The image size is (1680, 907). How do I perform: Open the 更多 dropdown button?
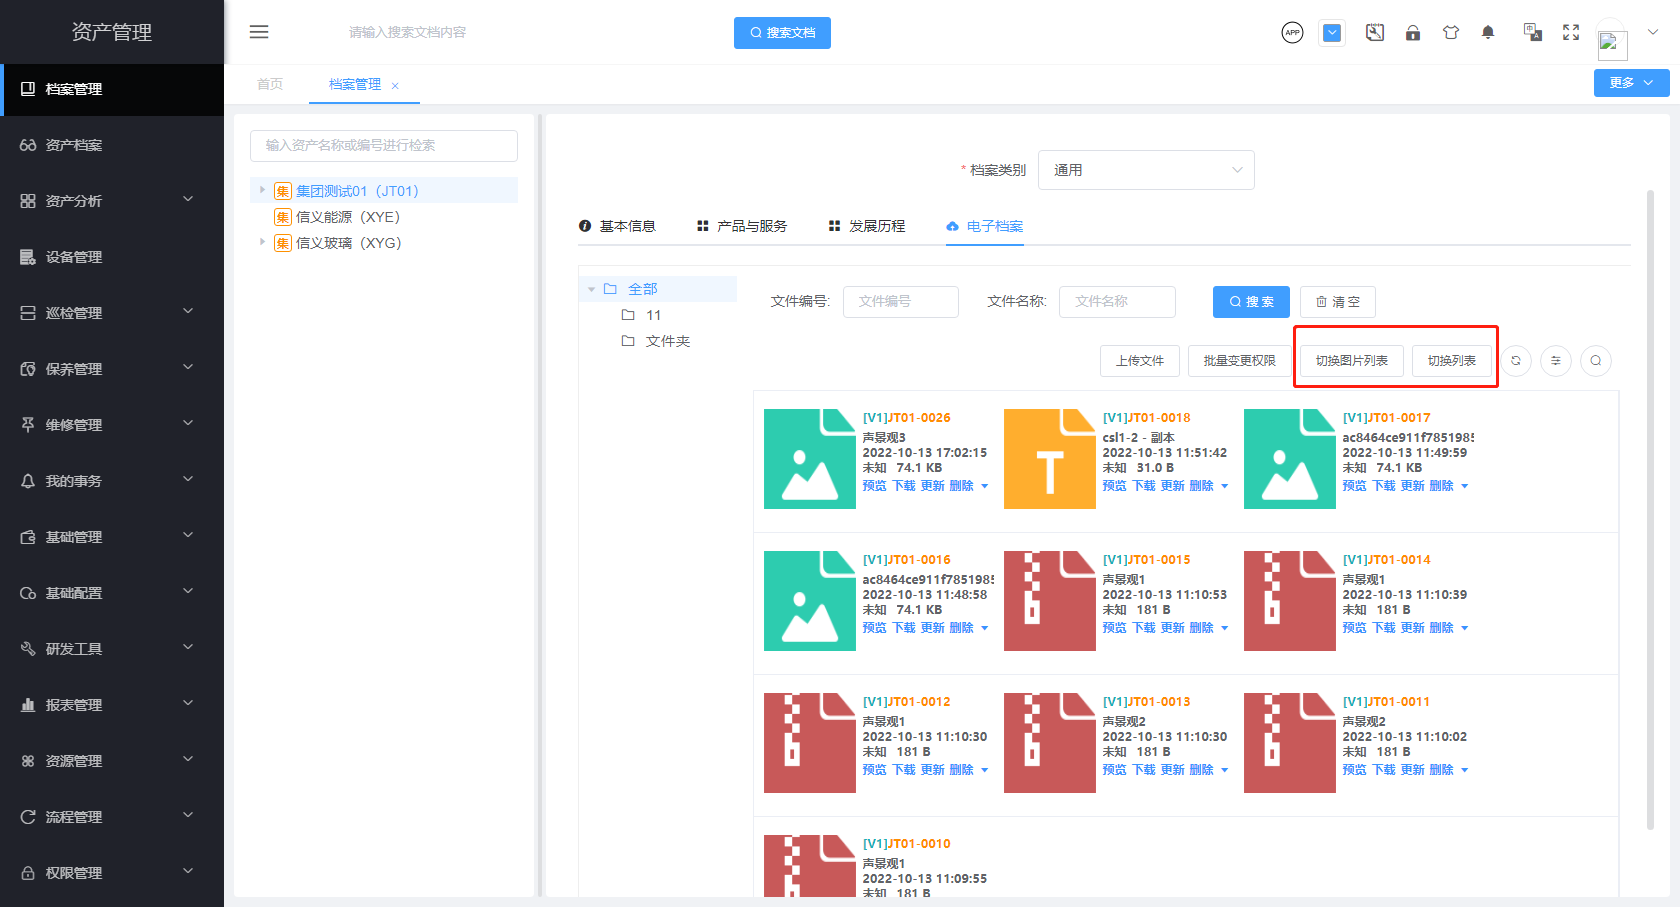[1631, 83]
